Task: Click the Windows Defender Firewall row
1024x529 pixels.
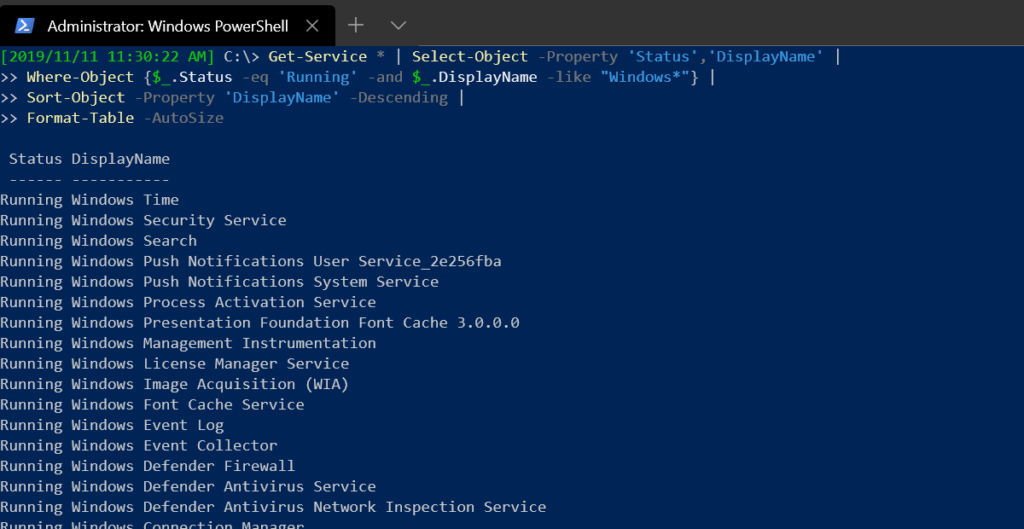Action: (x=148, y=466)
